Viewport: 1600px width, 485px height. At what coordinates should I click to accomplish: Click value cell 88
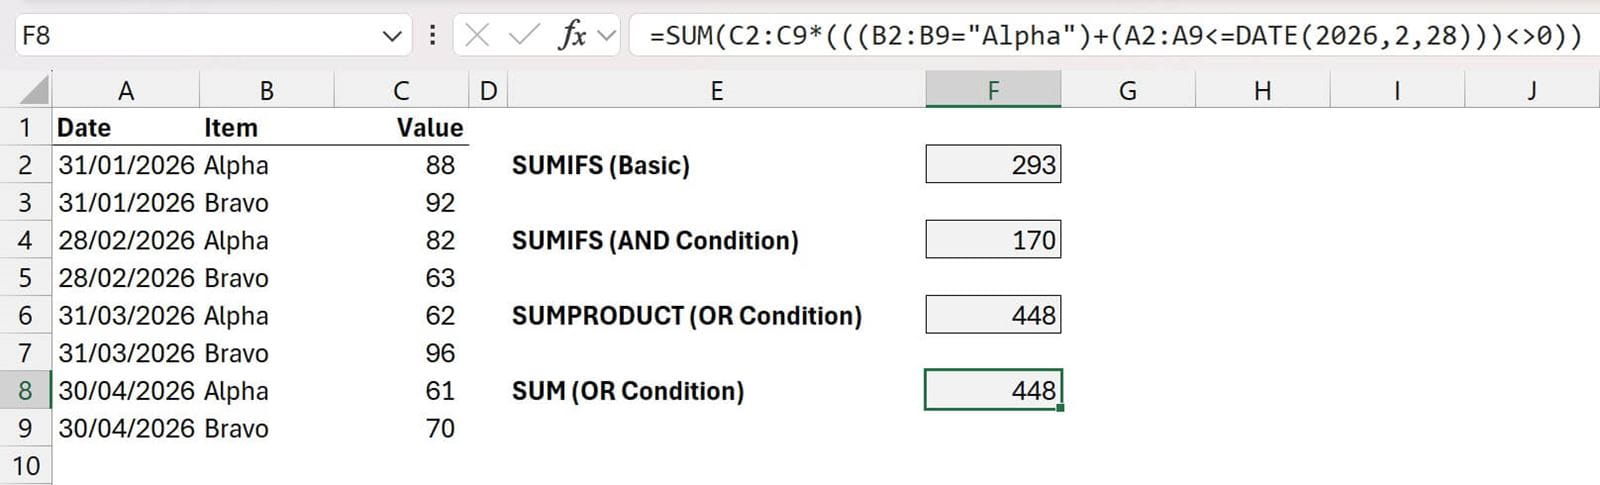[401, 165]
